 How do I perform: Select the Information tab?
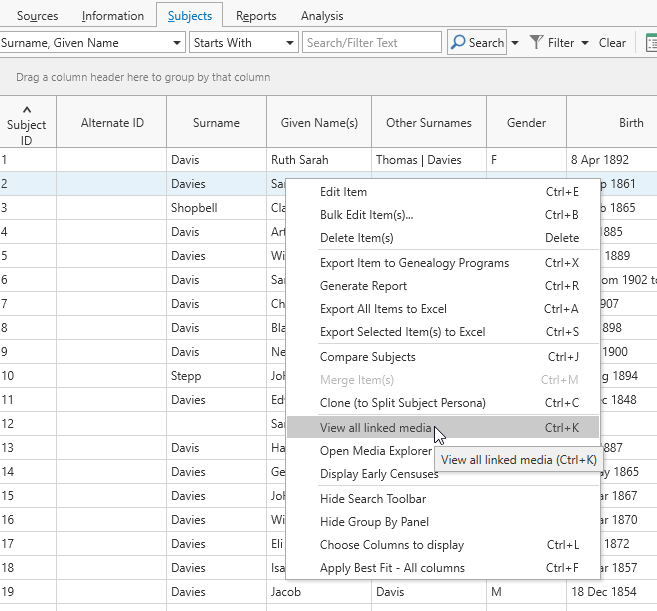113,16
